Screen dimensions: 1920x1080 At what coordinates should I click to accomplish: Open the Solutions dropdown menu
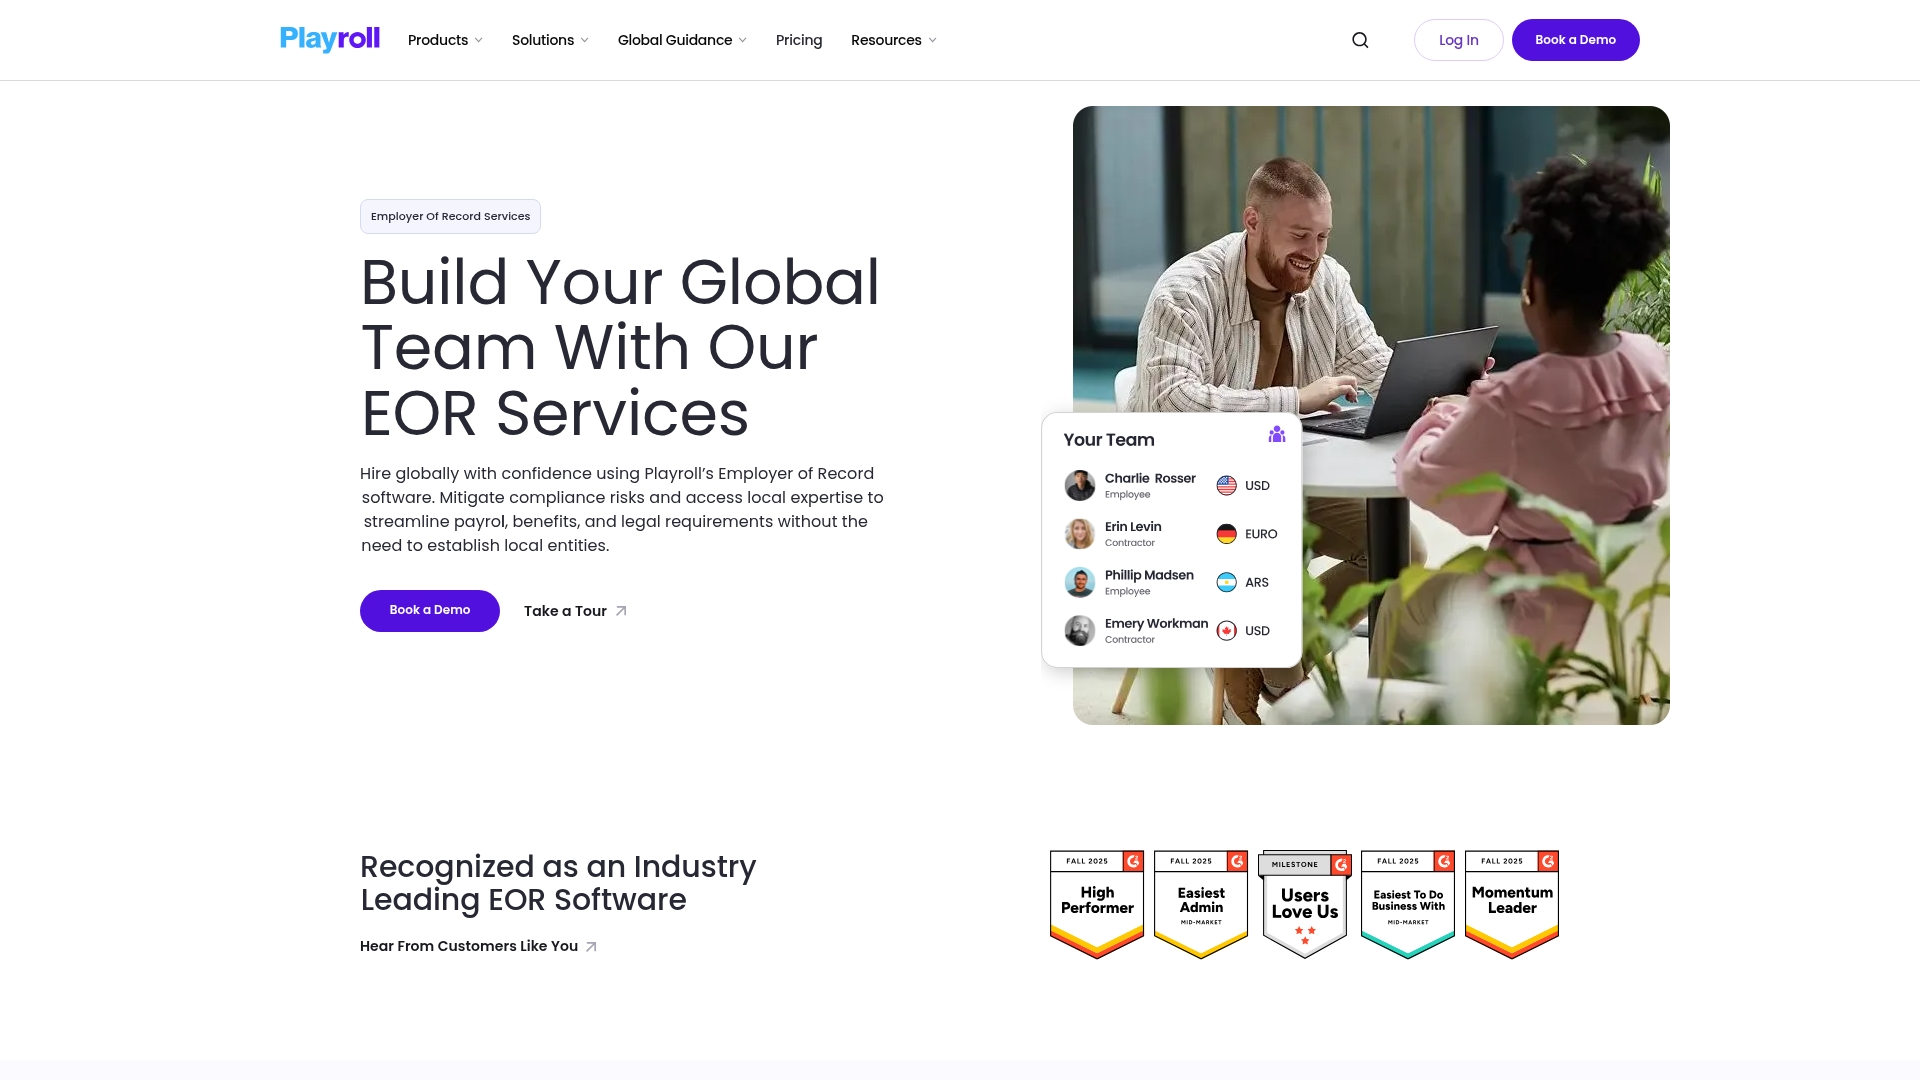pos(551,40)
